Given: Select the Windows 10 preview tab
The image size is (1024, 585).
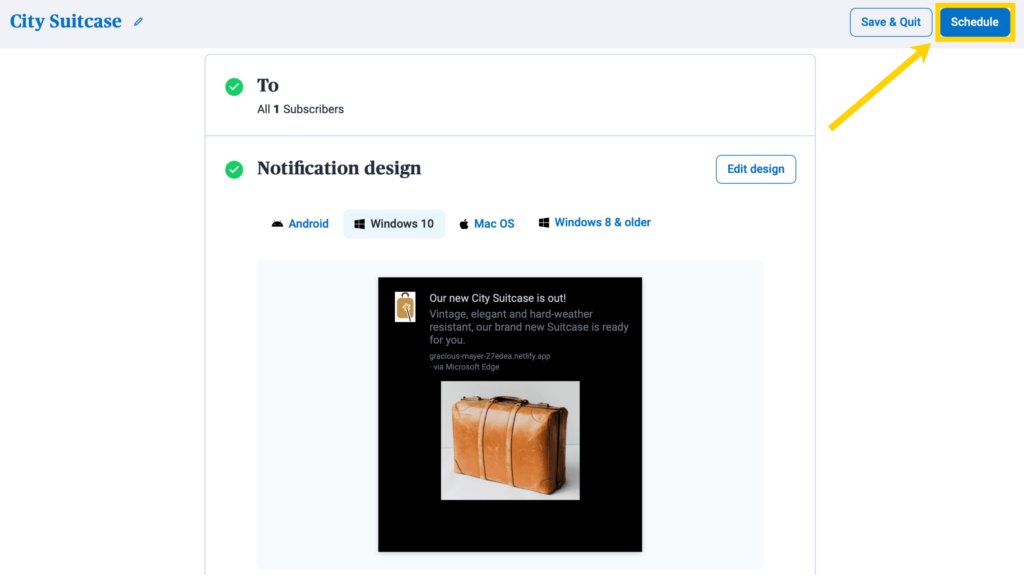Looking at the screenshot, I should 394,224.
